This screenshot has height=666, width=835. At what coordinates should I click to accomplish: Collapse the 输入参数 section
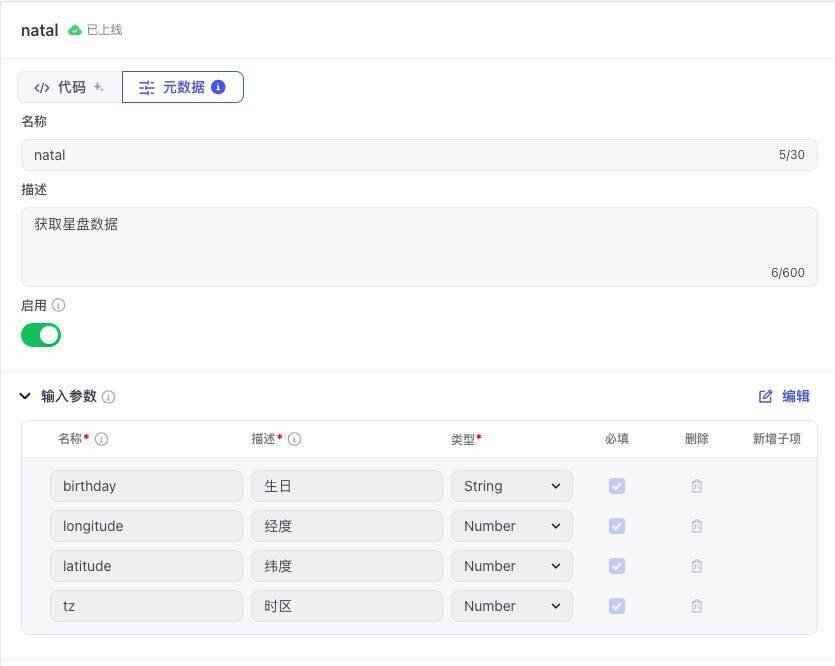[x=25, y=396]
